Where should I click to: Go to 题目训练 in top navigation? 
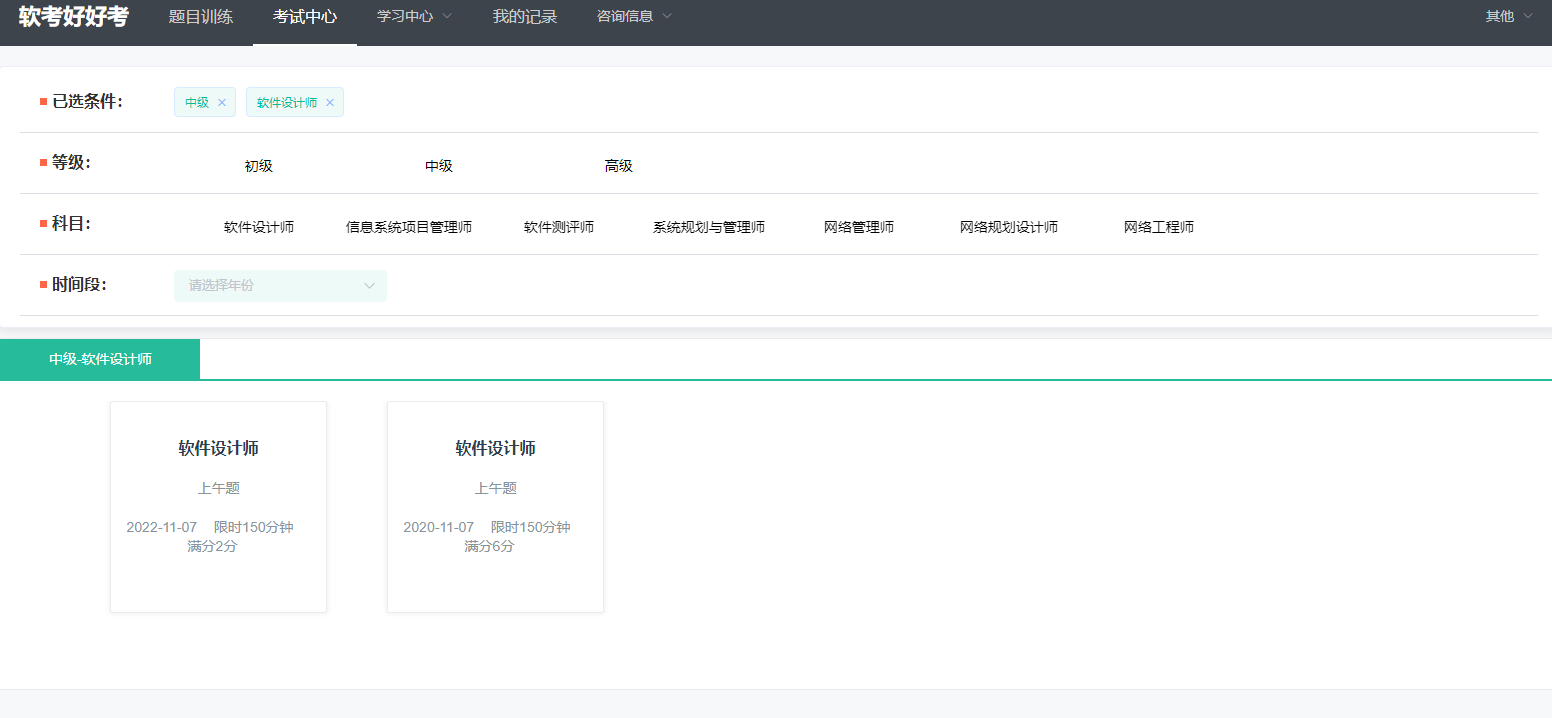click(x=201, y=17)
